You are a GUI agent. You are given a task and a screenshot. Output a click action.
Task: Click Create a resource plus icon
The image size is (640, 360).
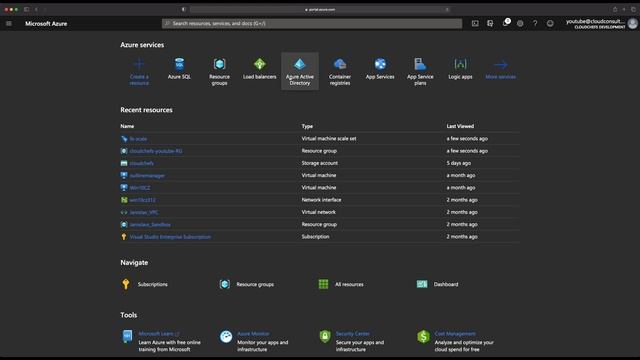click(x=139, y=64)
